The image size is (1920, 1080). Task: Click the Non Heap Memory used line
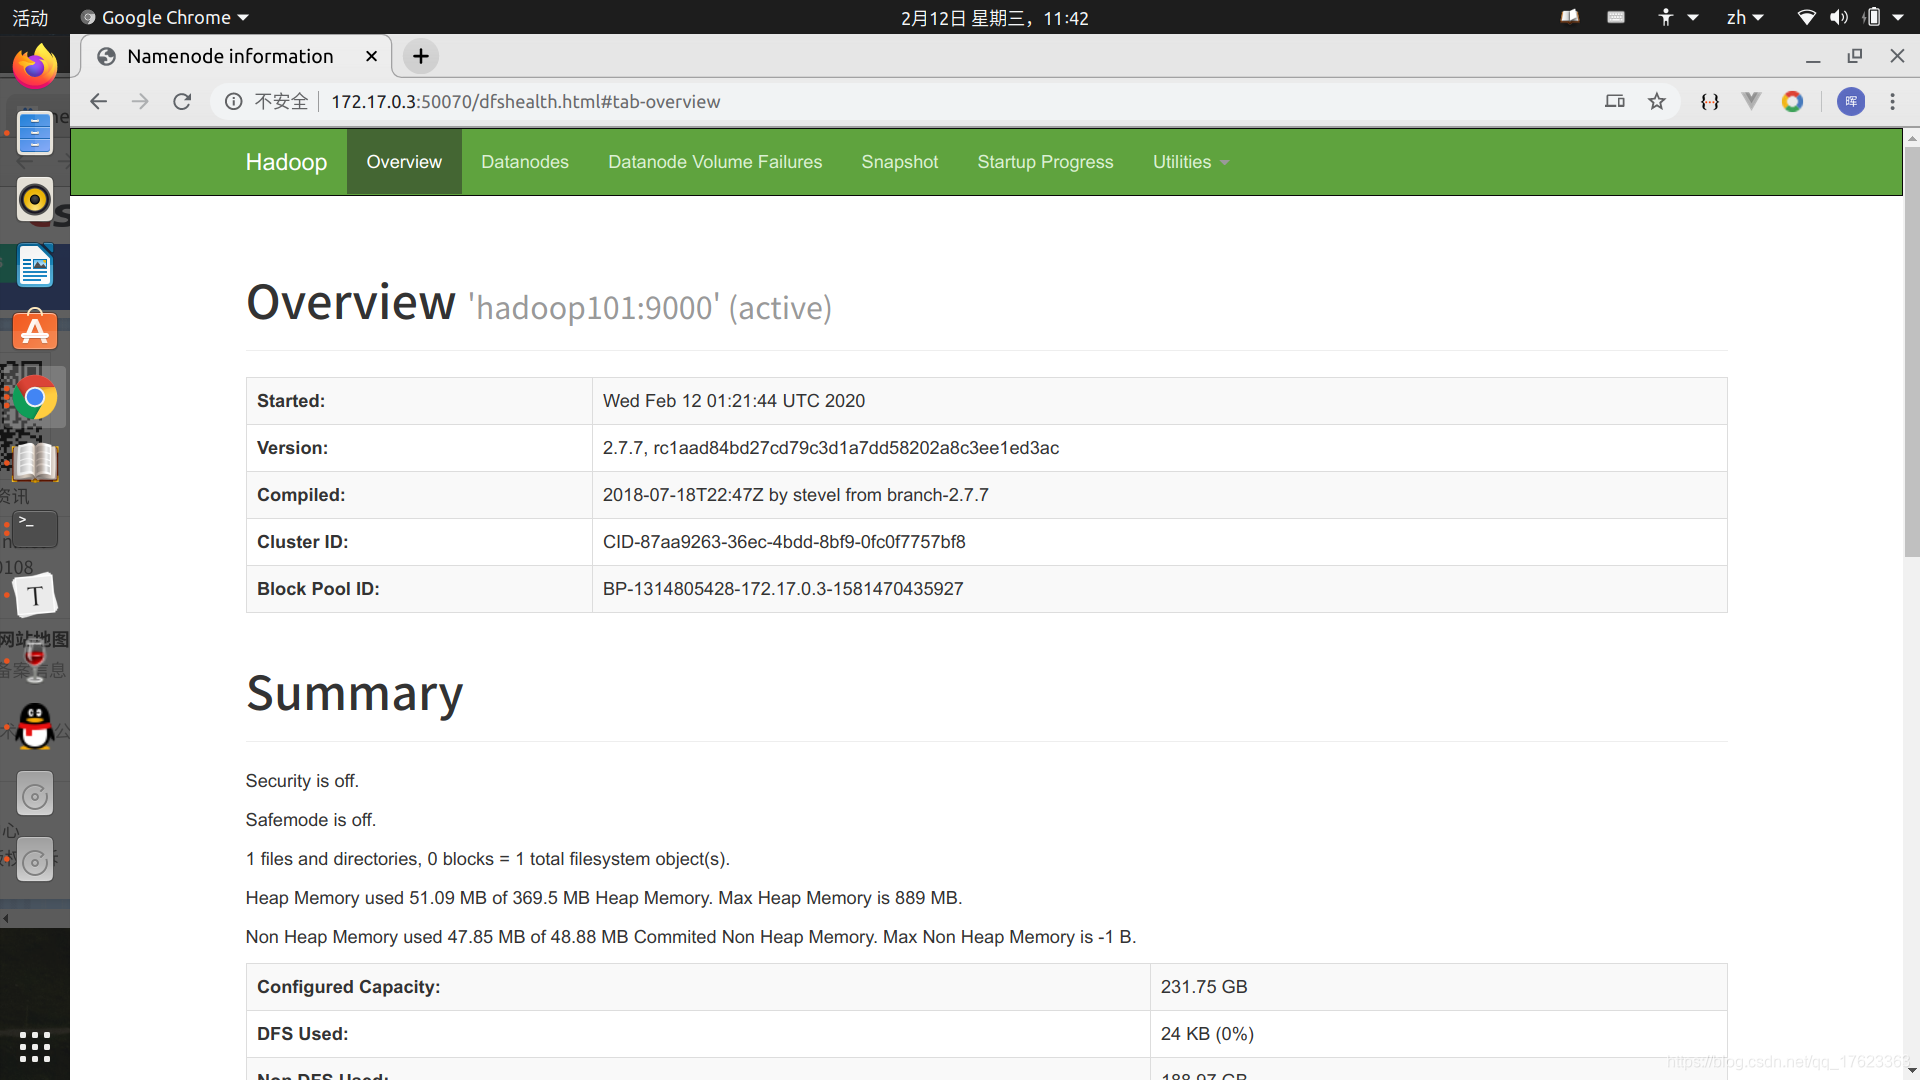coord(691,937)
